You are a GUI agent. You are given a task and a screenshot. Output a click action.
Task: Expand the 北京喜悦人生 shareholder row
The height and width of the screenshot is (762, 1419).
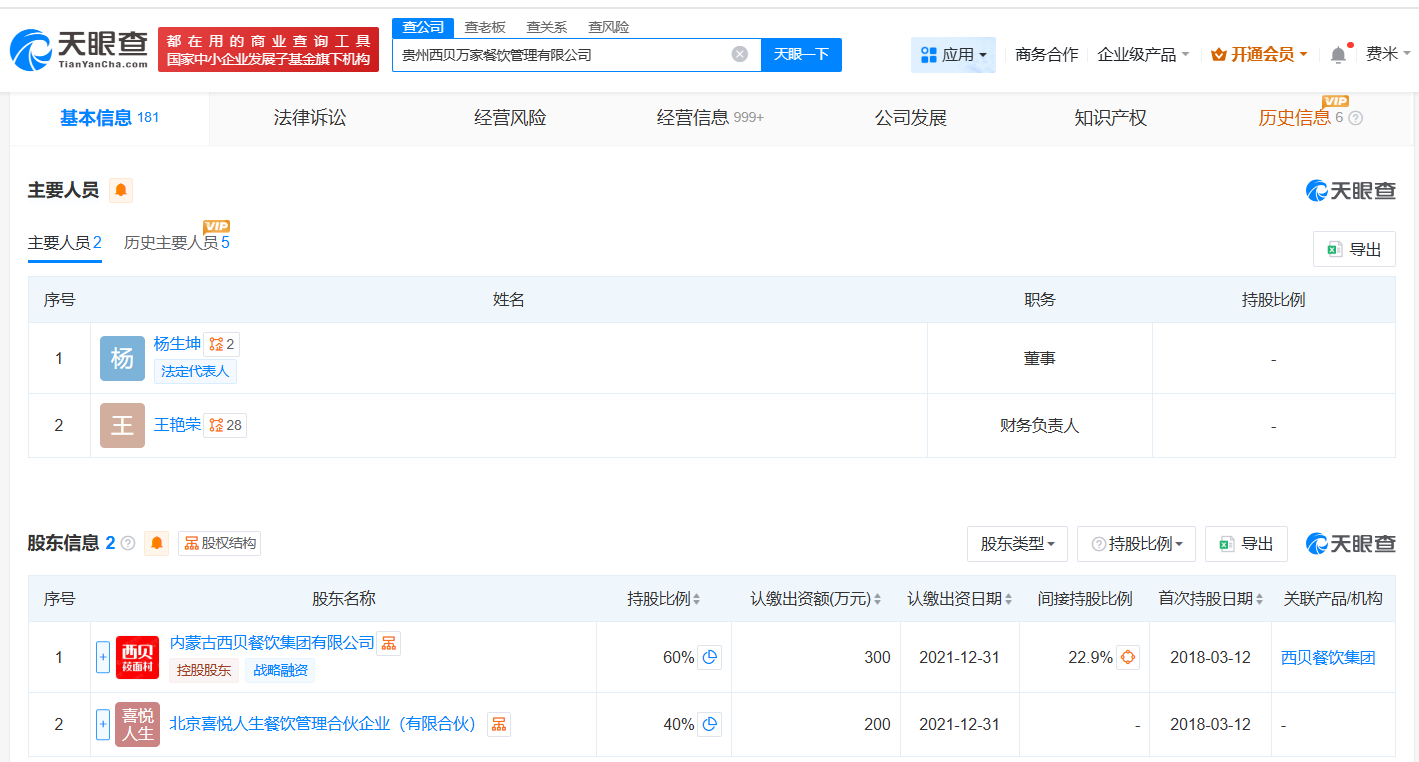coord(102,724)
